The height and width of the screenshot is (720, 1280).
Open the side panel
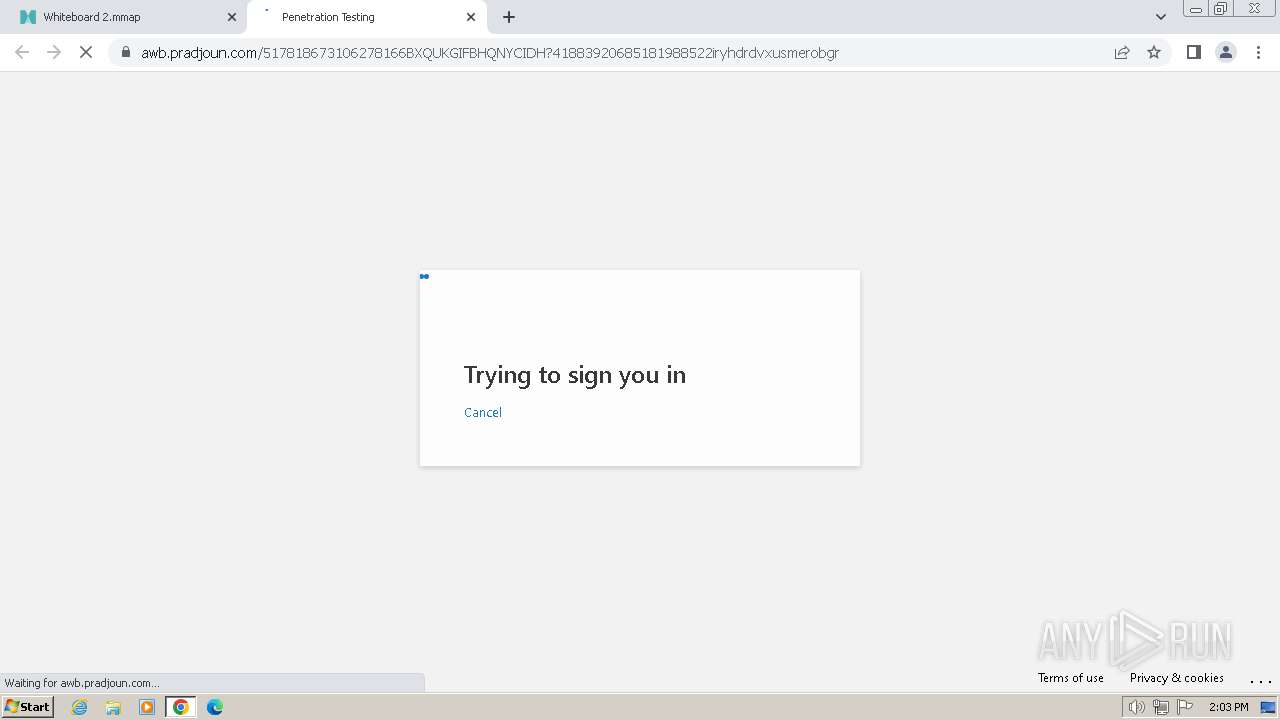1193,52
